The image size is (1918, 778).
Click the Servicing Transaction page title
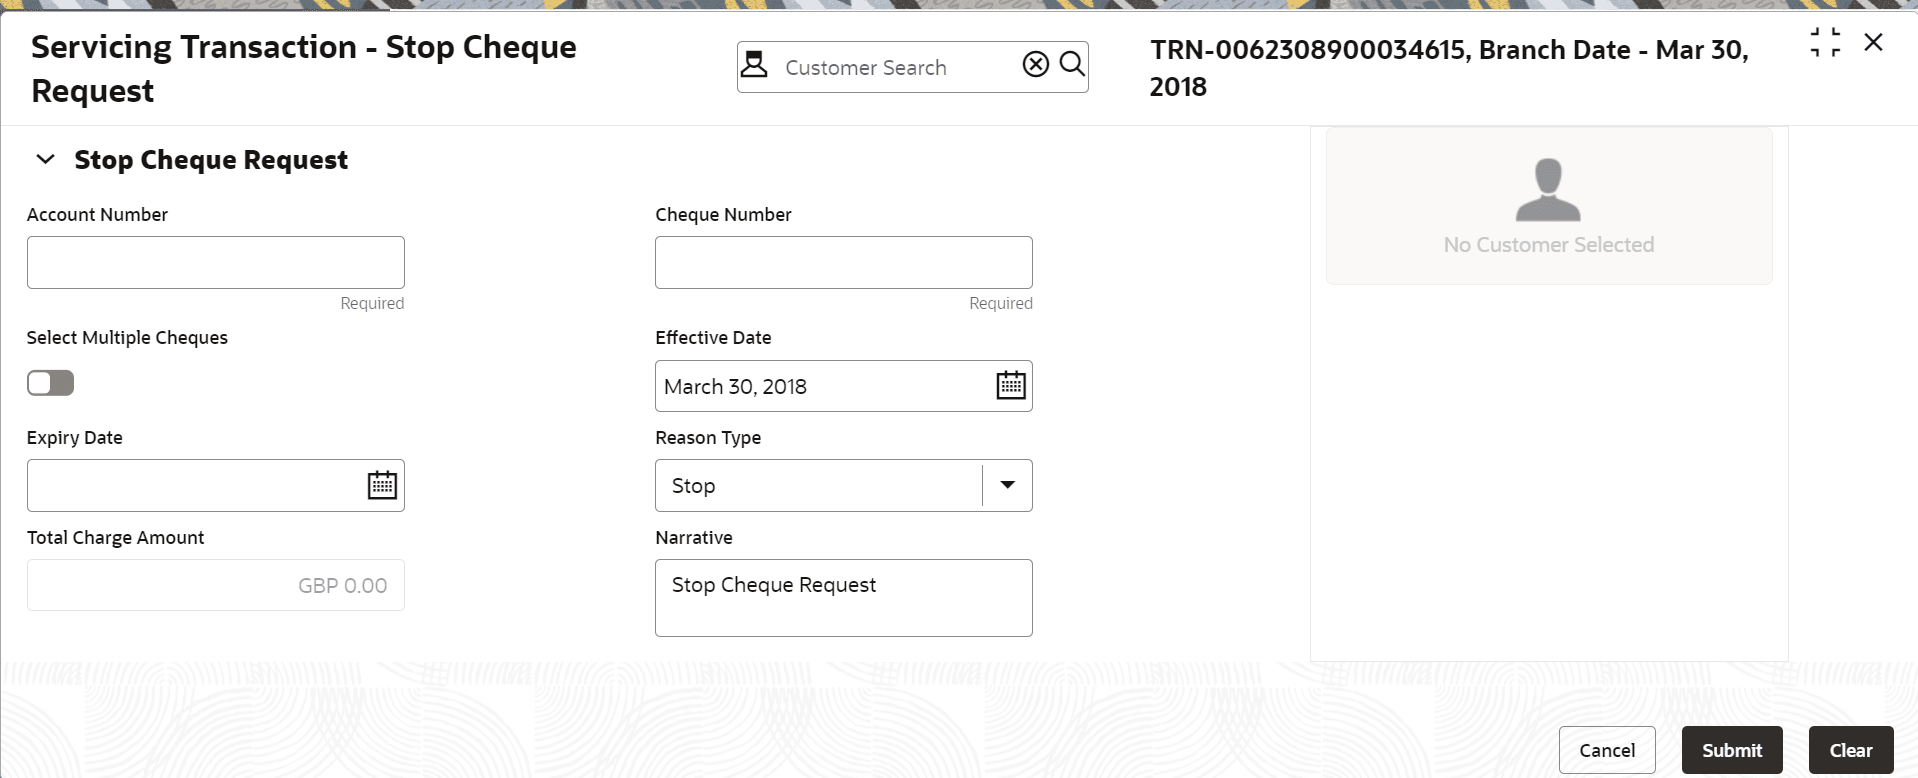pos(304,69)
